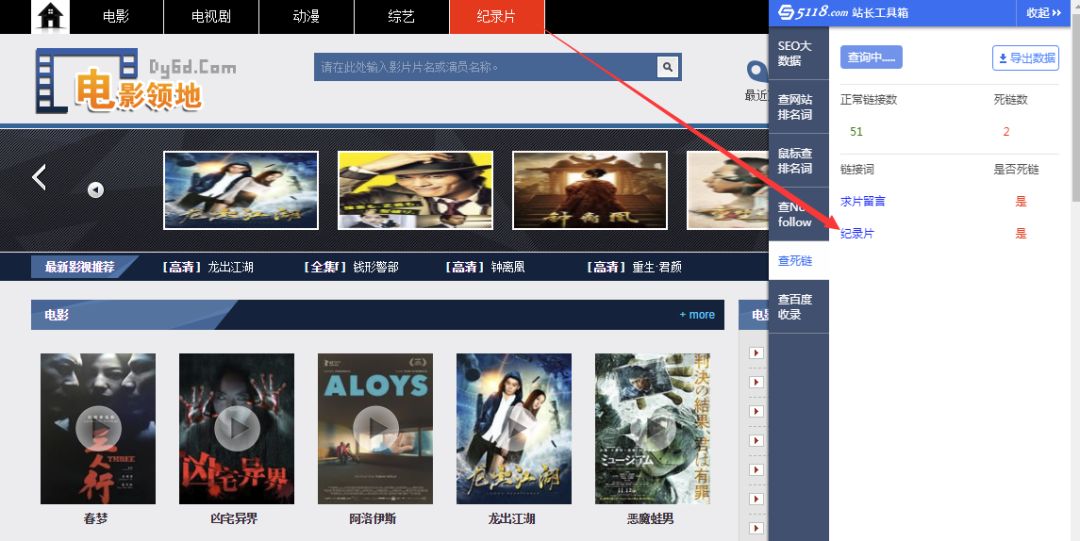
Task: Play the 龙出江湖 movie poster
Action: tap(514, 429)
